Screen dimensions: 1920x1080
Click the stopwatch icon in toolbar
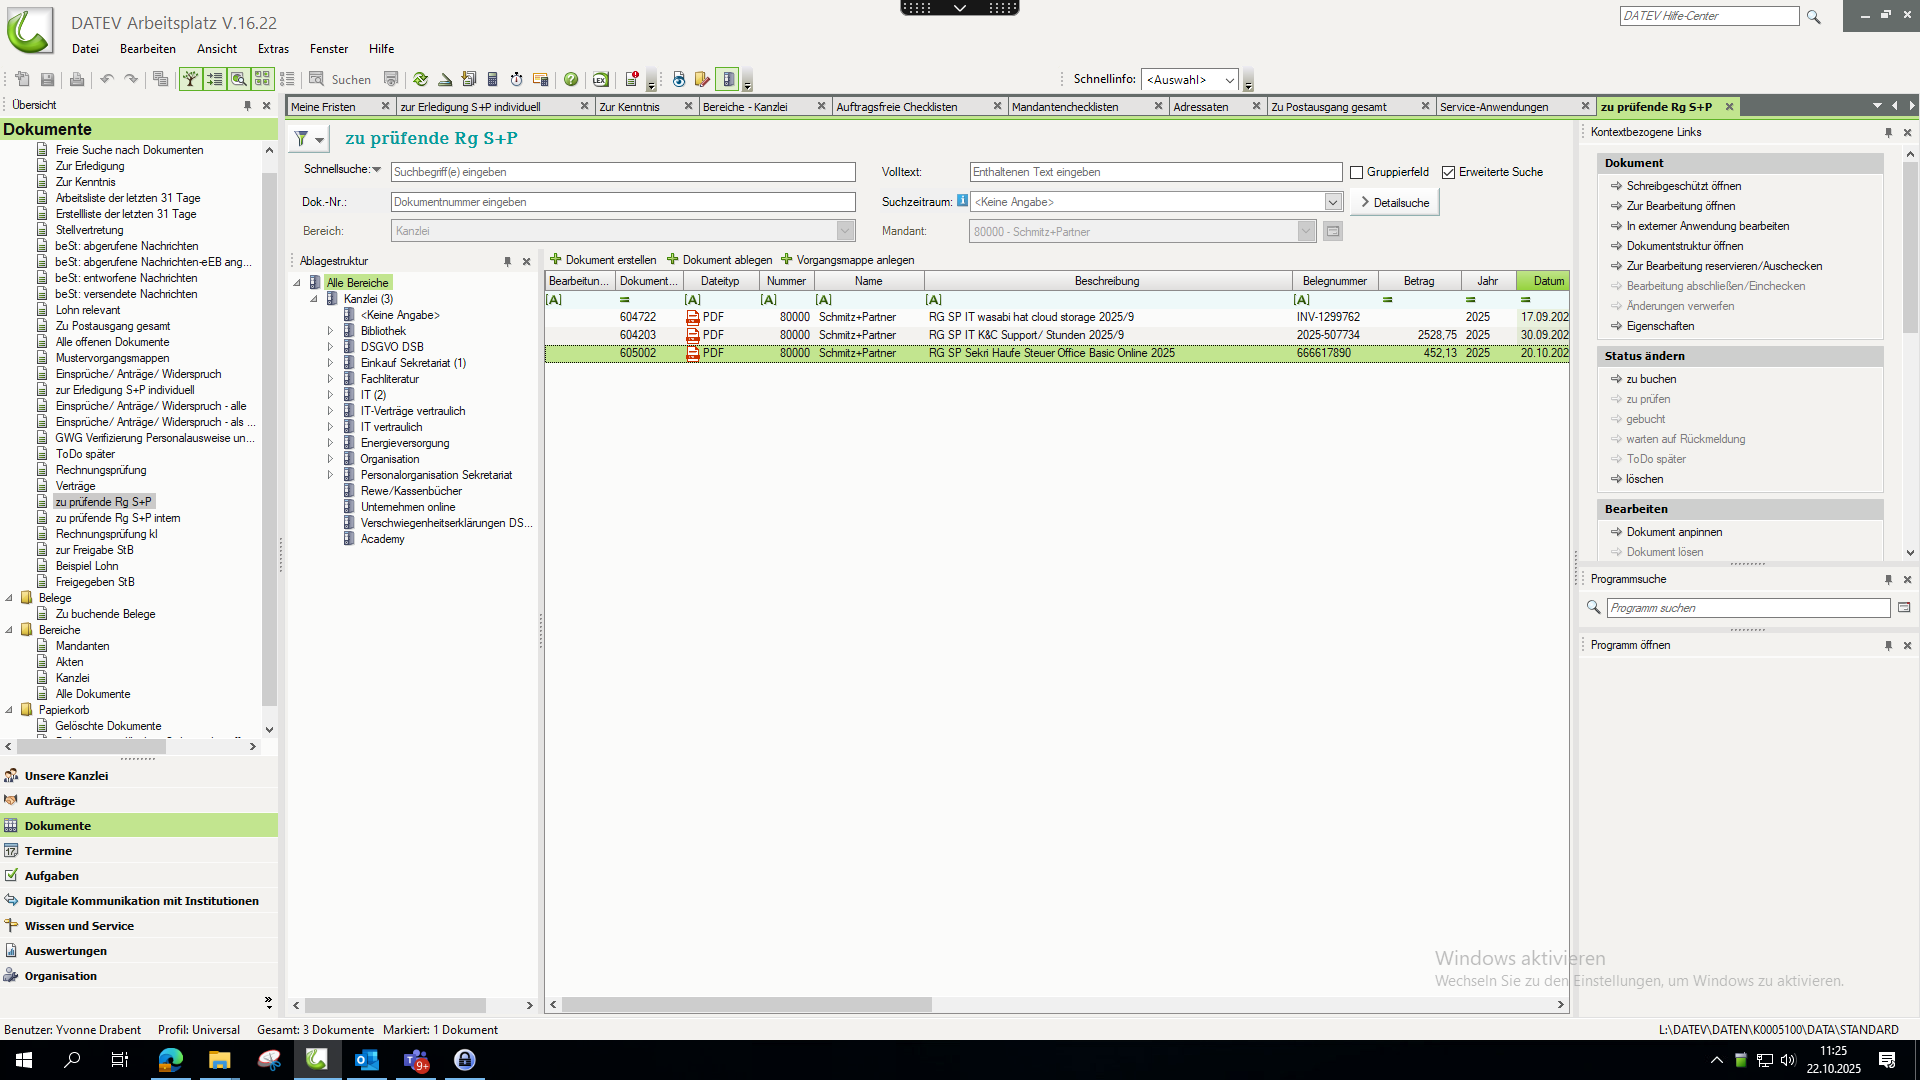pyautogui.click(x=516, y=79)
